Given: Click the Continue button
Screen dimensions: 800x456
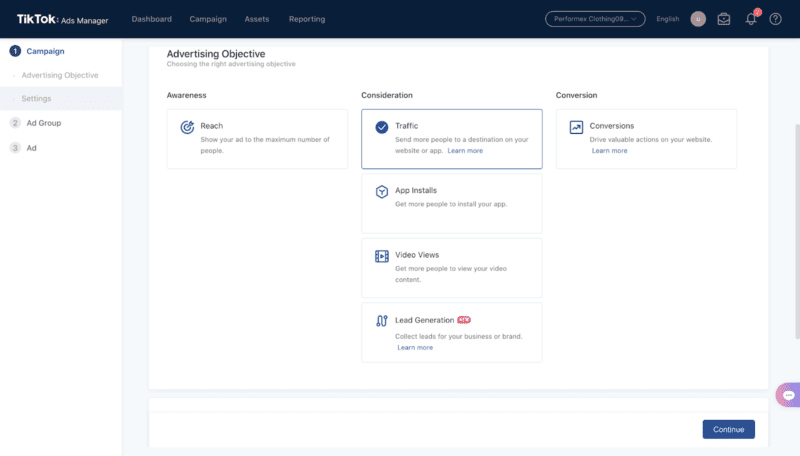Looking at the screenshot, I should pos(728,429).
